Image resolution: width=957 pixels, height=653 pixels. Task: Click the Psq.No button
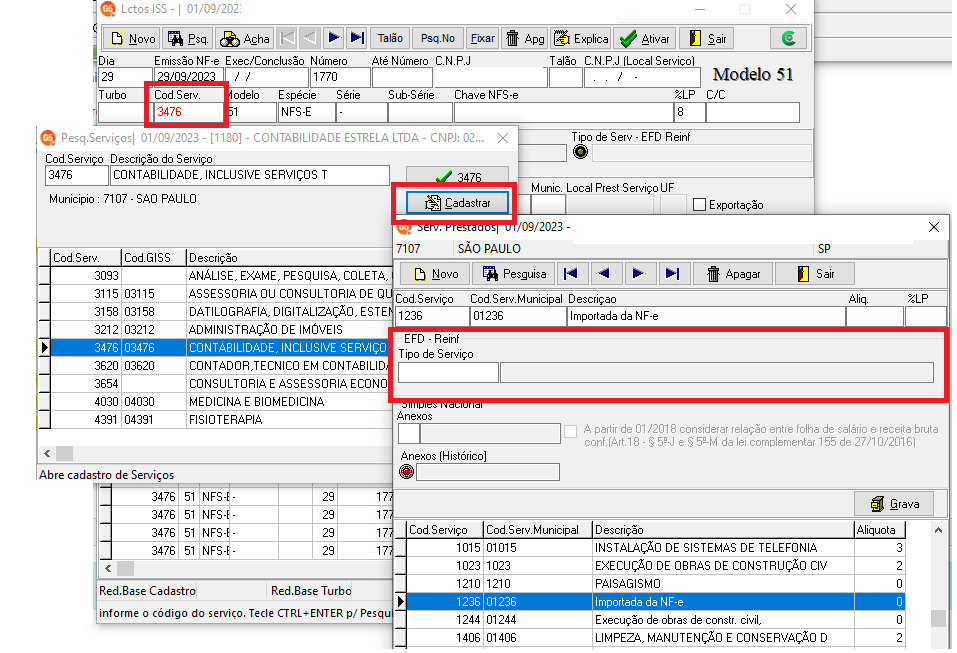(438, 38)
